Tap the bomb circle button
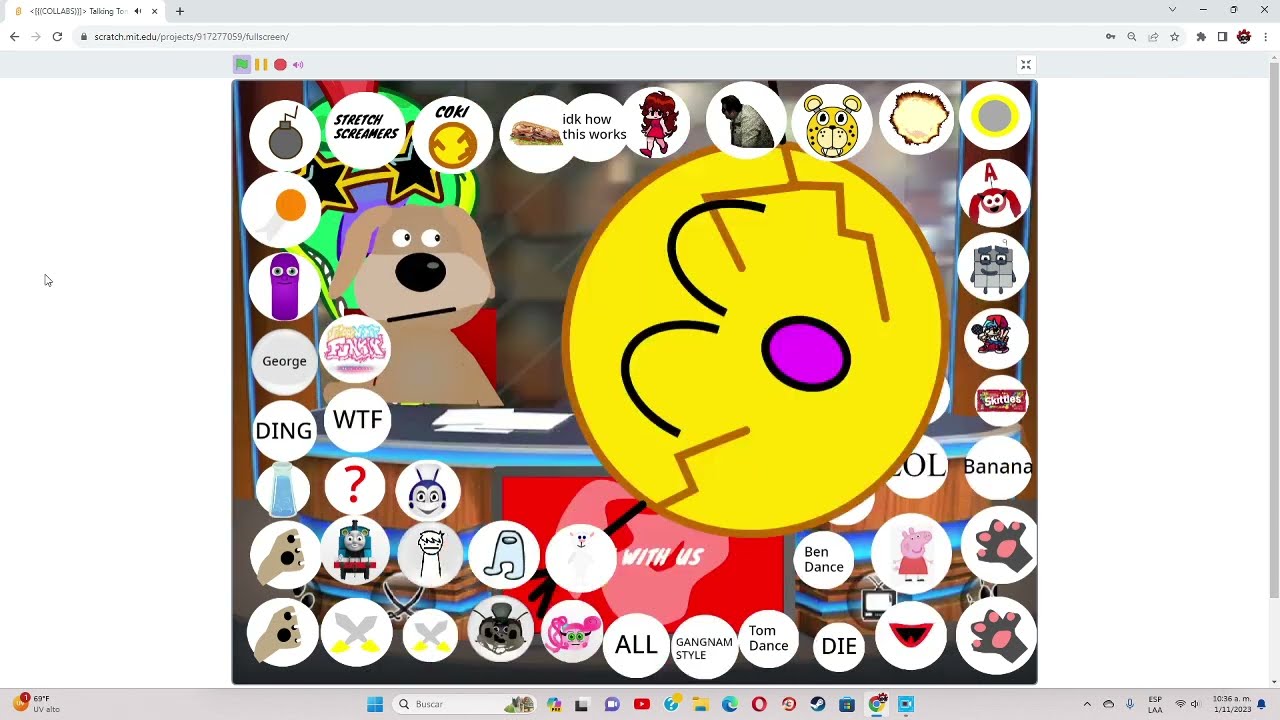Viewport: 1280px width, 720px height. point(285,135)
